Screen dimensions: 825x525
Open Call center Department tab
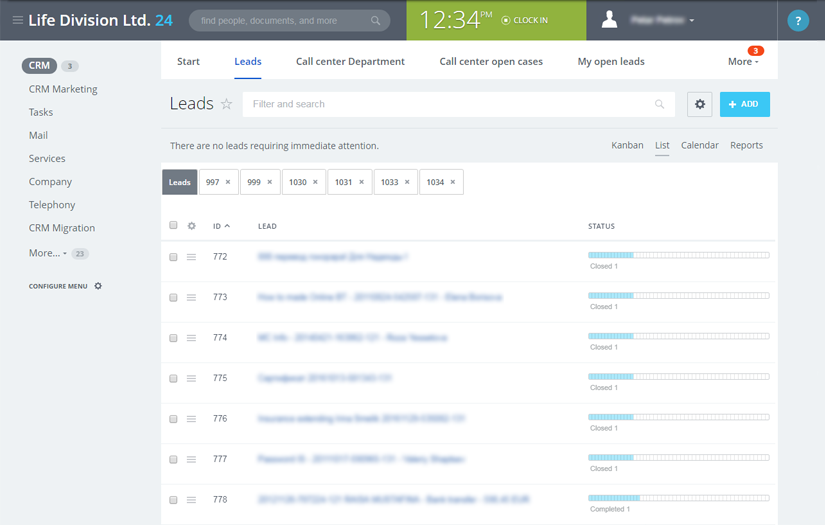click(x=350, y=62)
